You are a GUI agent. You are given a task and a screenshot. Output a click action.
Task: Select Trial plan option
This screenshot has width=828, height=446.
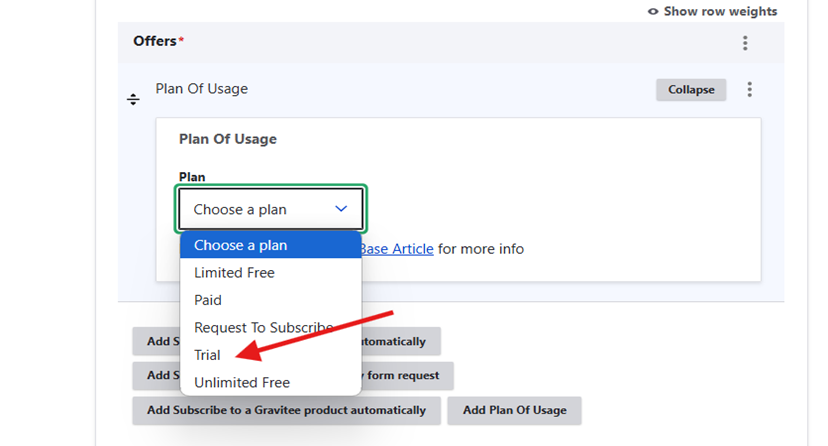pyautogui.click(x=270, y=355)
